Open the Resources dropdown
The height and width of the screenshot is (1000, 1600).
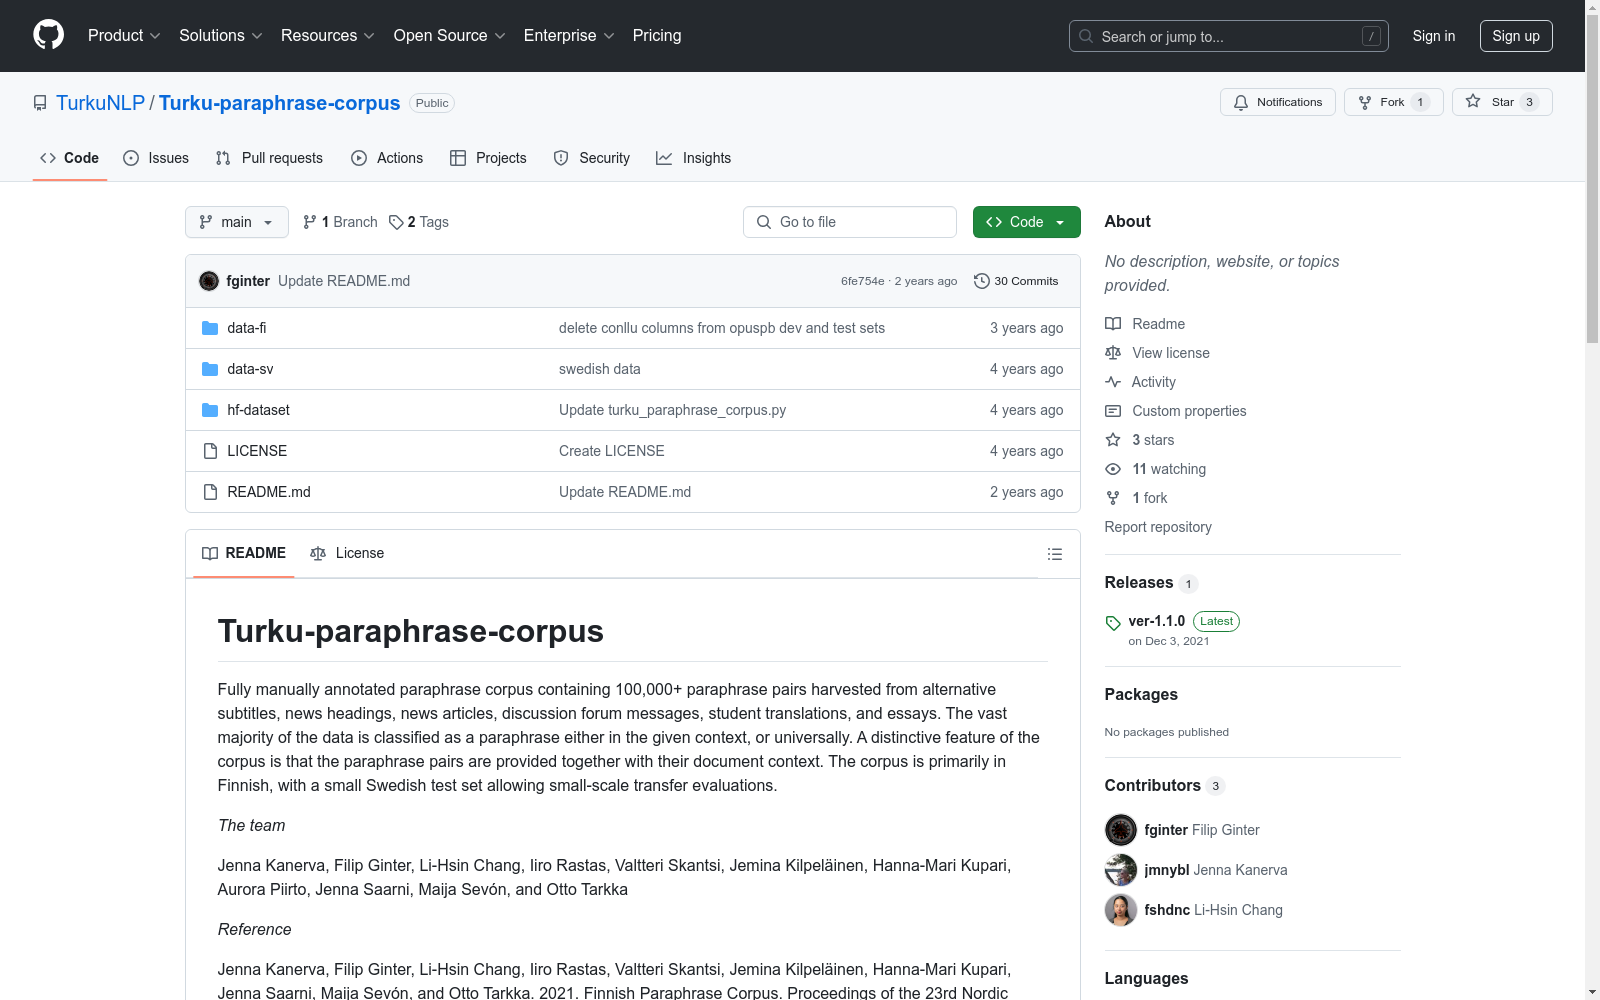(328, 36)
